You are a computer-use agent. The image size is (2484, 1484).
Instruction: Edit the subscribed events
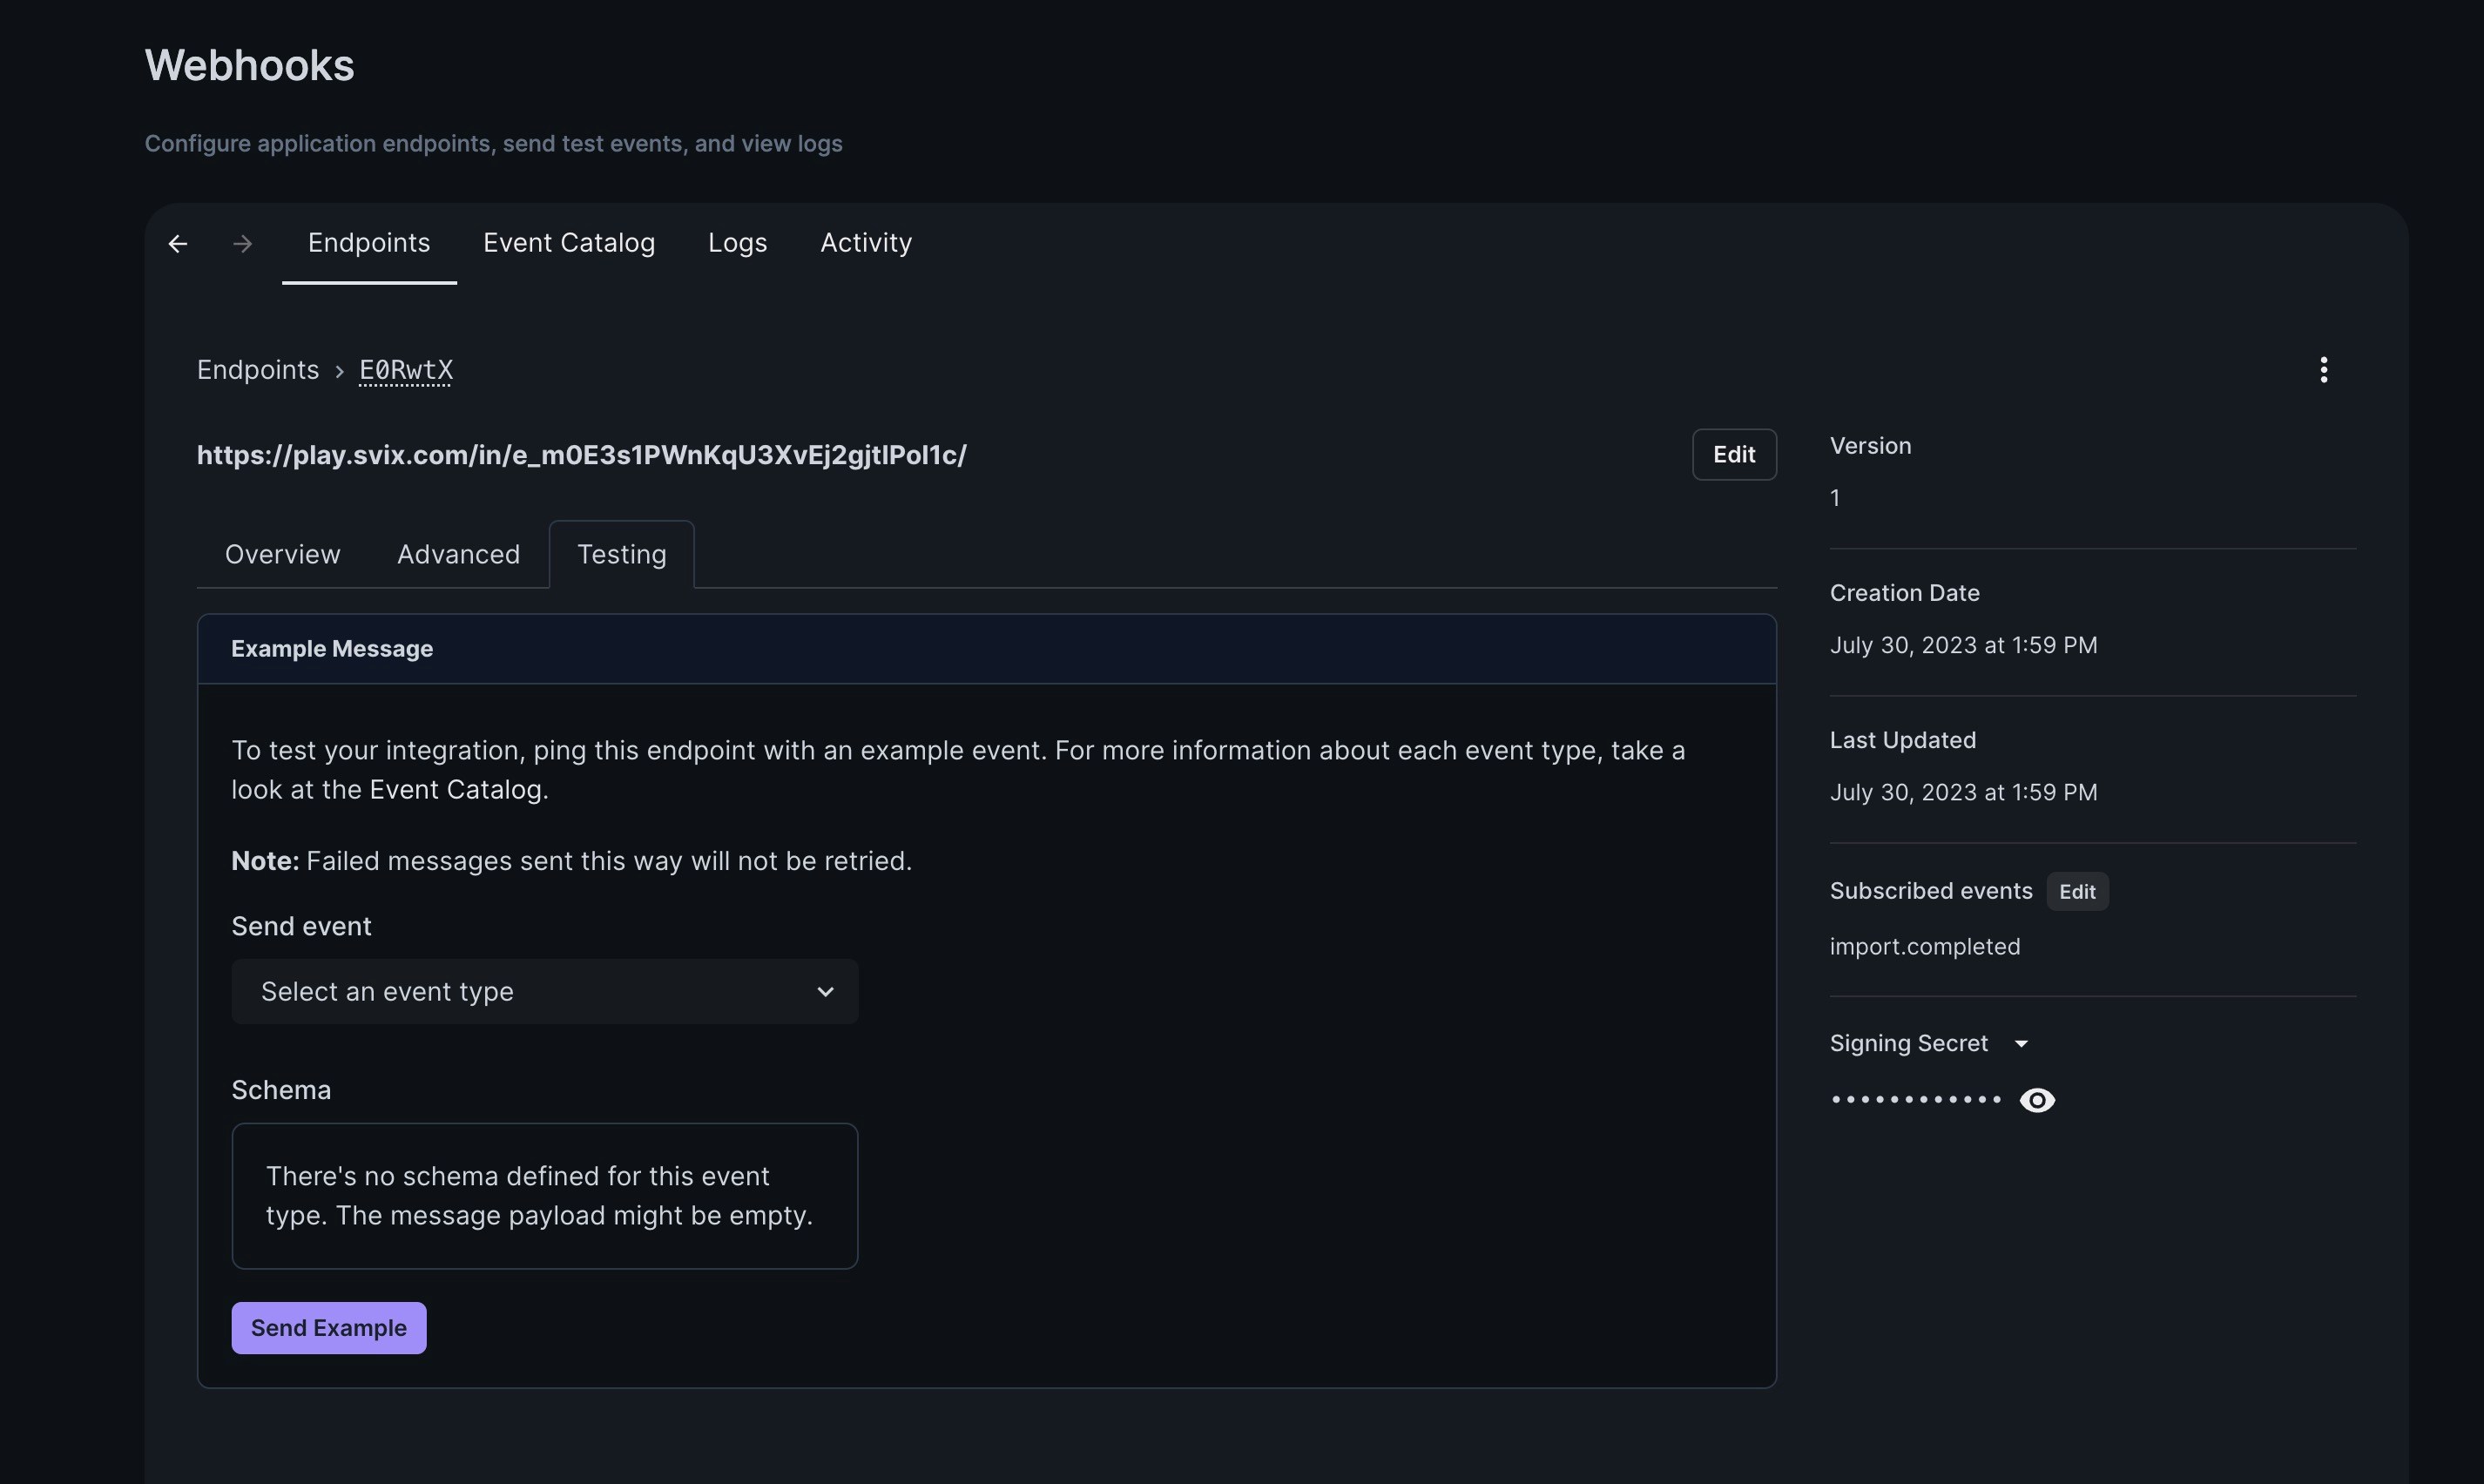tap(2076, 892)
